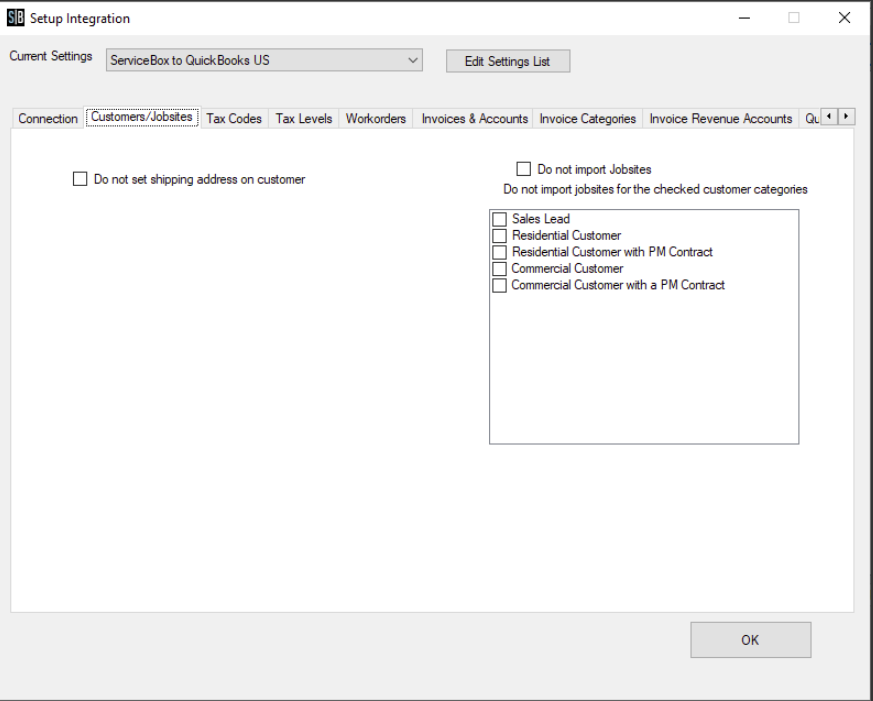Minimize the Setup Integration window
This screenshot has width=873, height=701.
pos(744,18)
